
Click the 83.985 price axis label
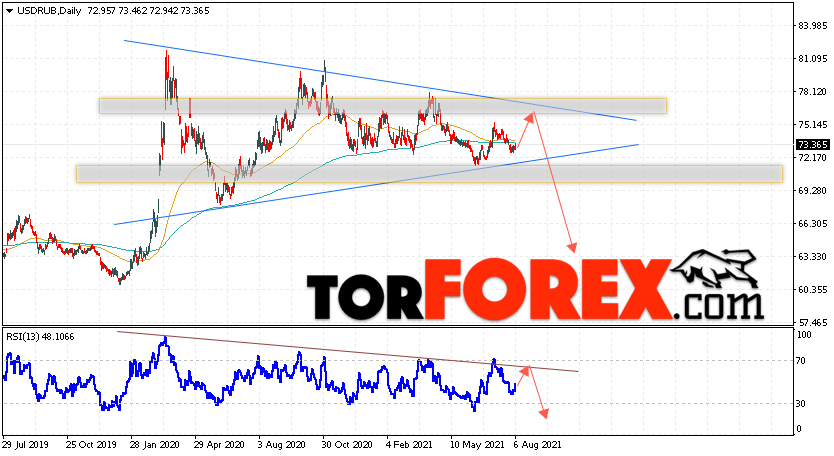coord(813,26)
